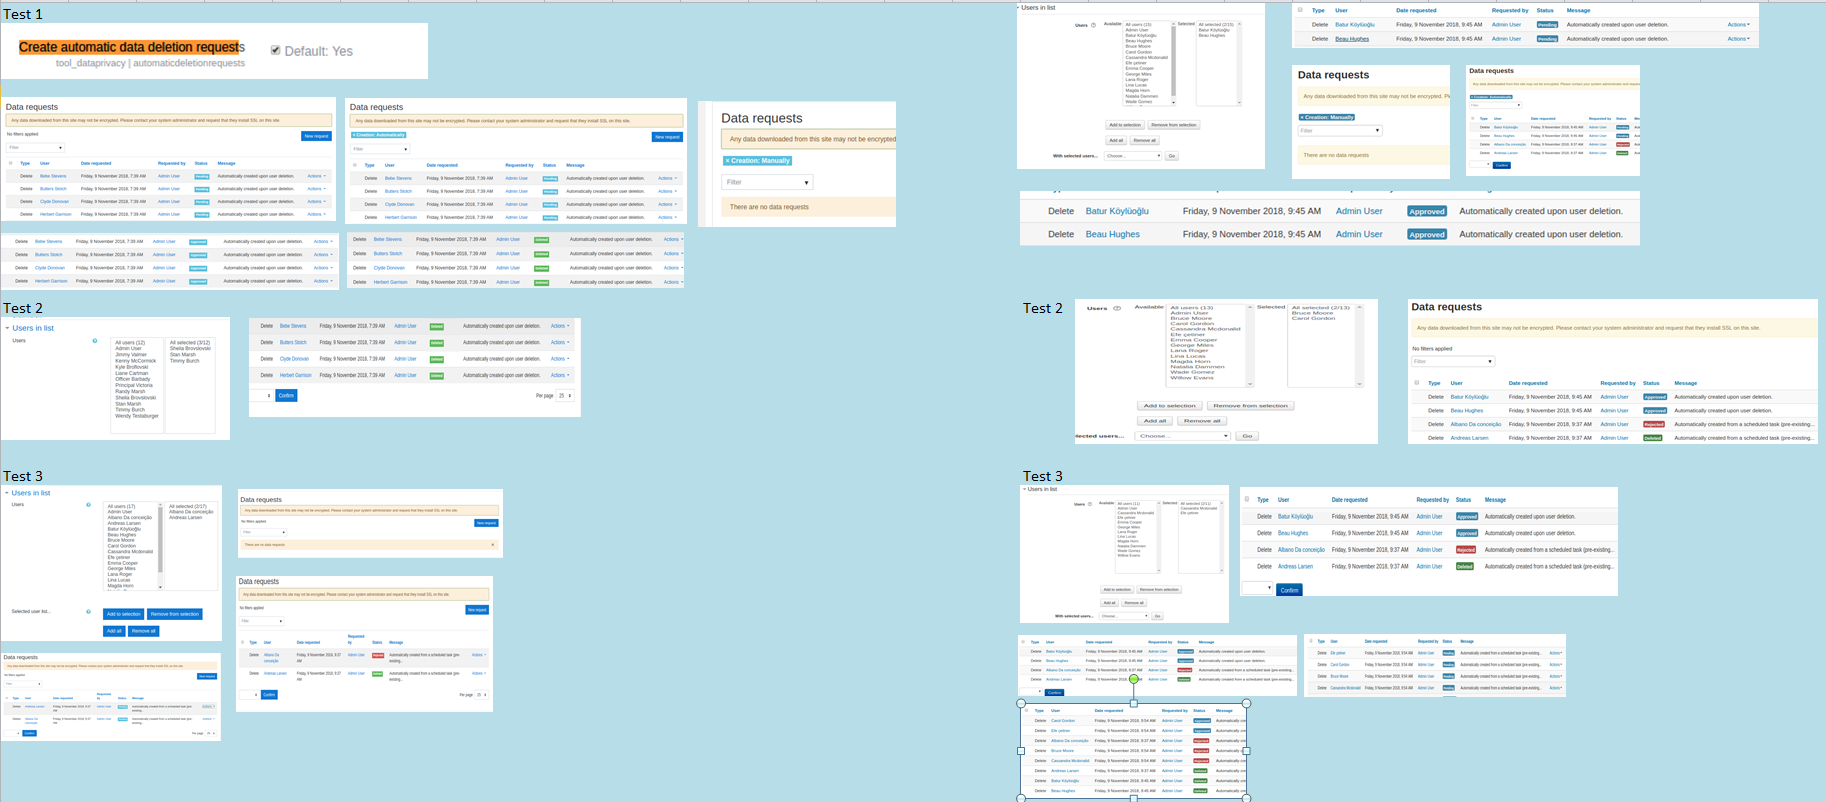Dismiss the "There are no data requests" notice in left Test 3

pos(492,545)
